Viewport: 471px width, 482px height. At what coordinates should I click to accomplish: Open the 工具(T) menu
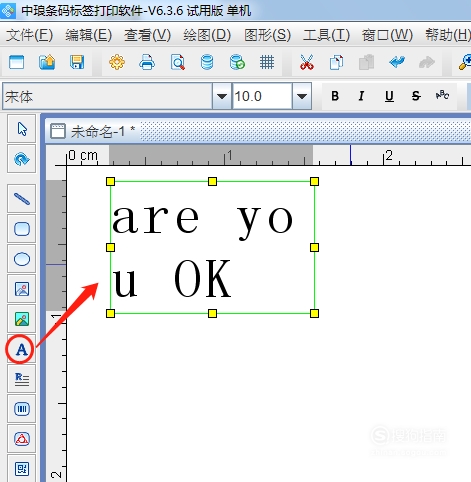326,35
